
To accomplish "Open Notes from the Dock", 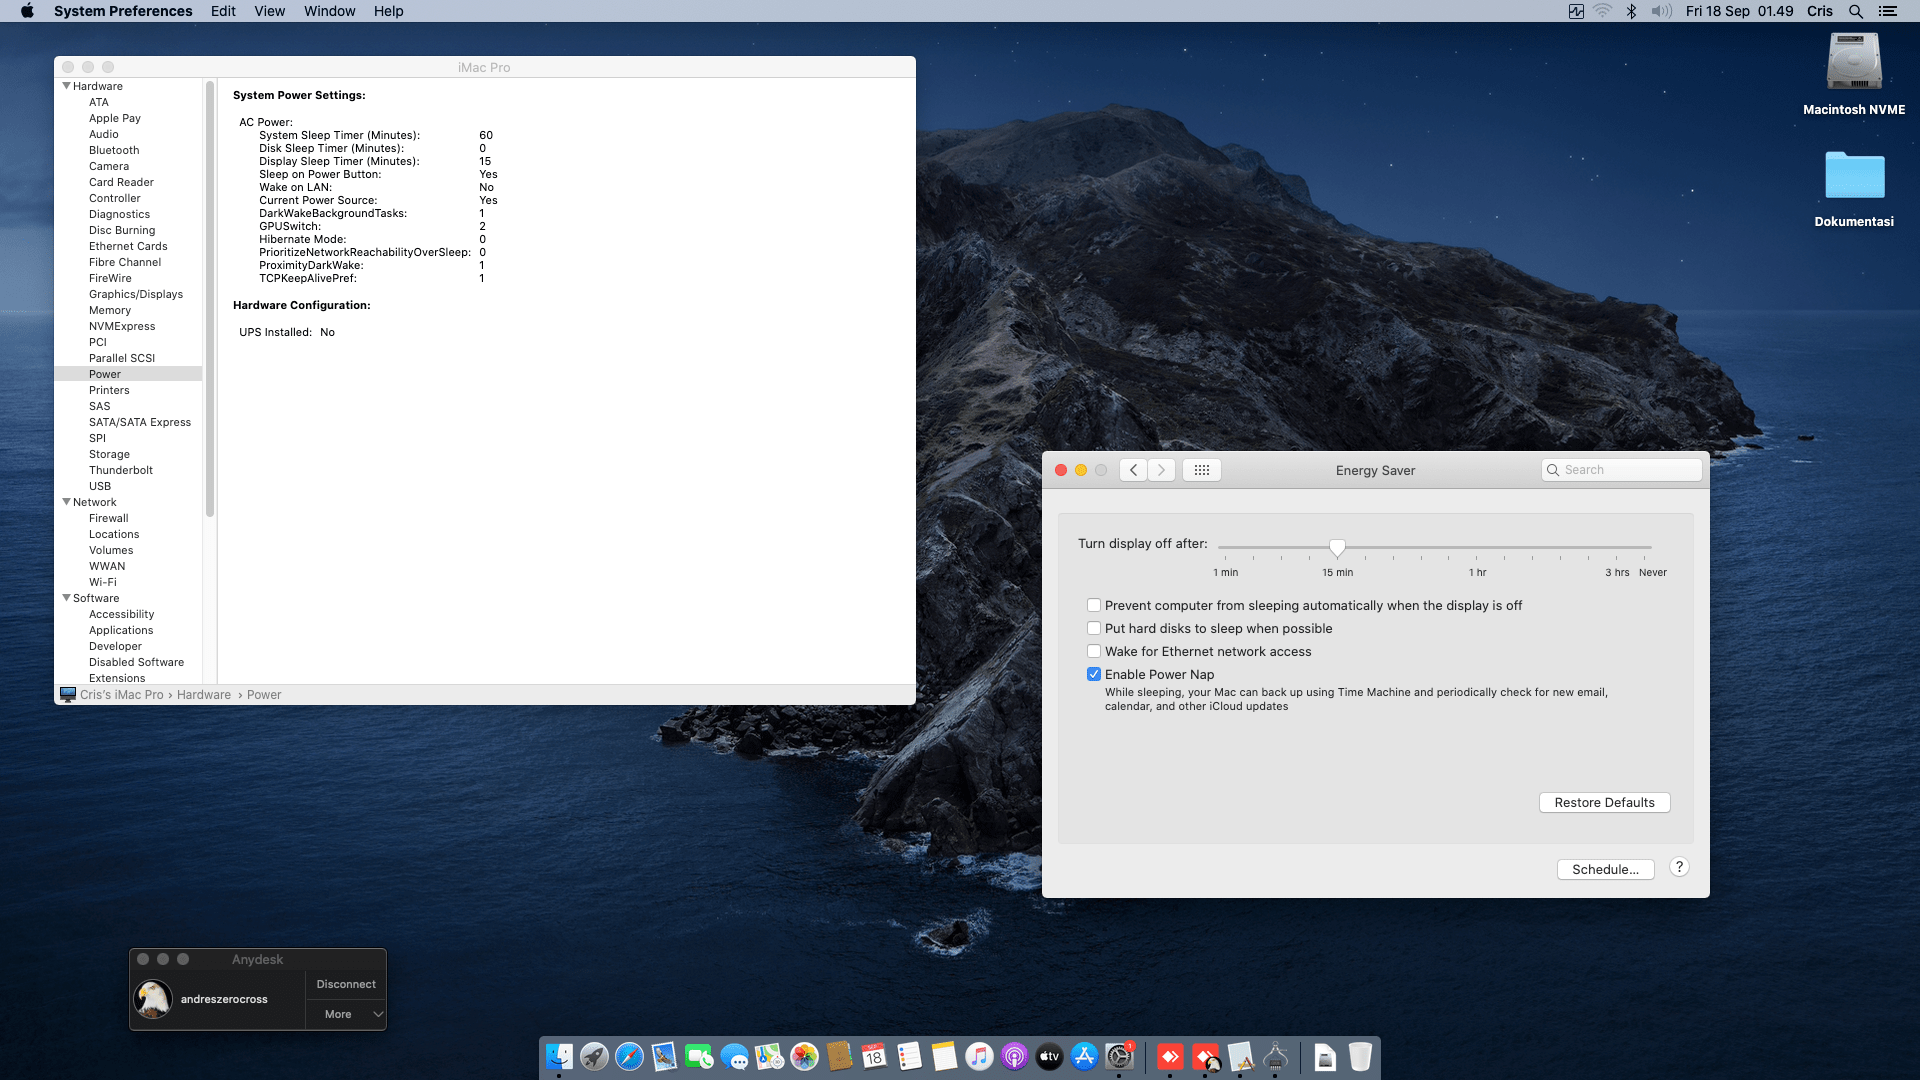I will (944, 1056).
